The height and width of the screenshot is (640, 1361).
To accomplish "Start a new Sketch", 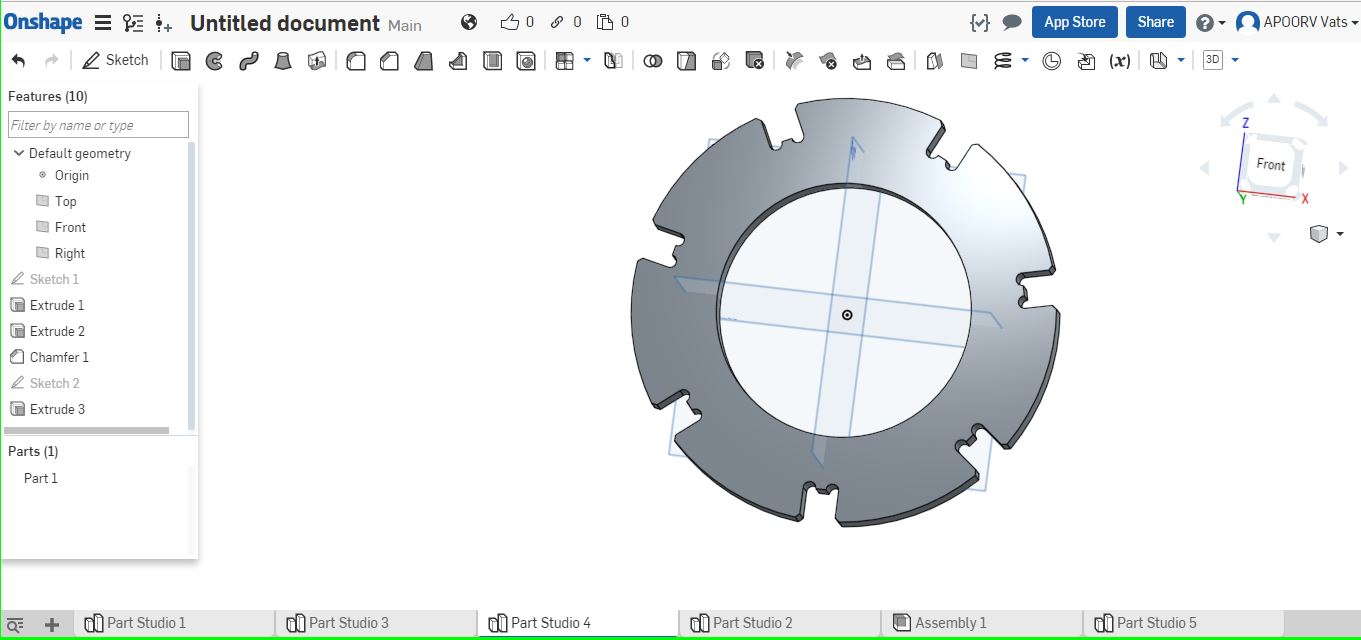I will [115, 60].
